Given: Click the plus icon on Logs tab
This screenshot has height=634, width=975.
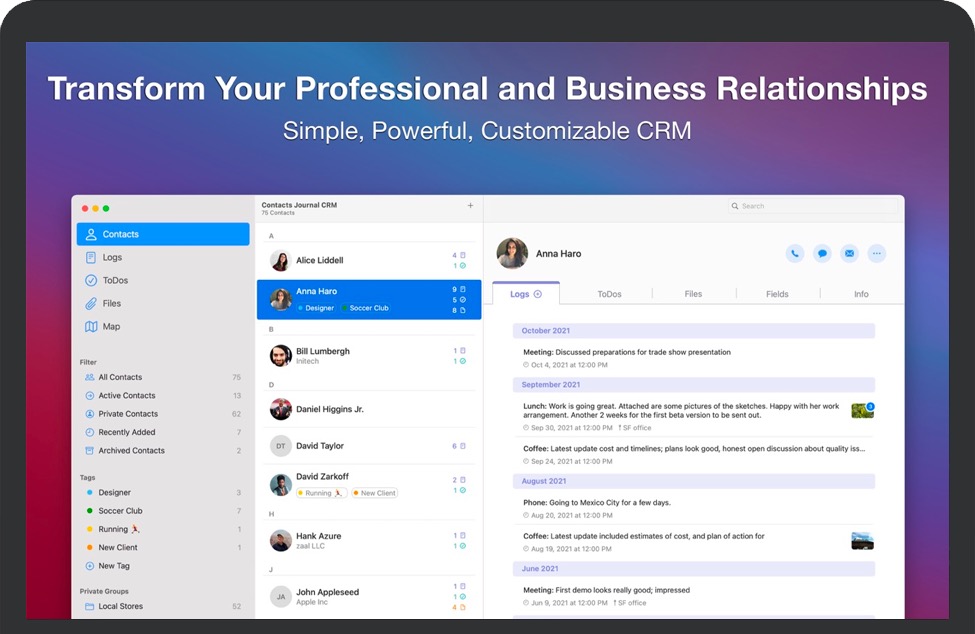Looking at the screenshot, I should pos(538,294).
